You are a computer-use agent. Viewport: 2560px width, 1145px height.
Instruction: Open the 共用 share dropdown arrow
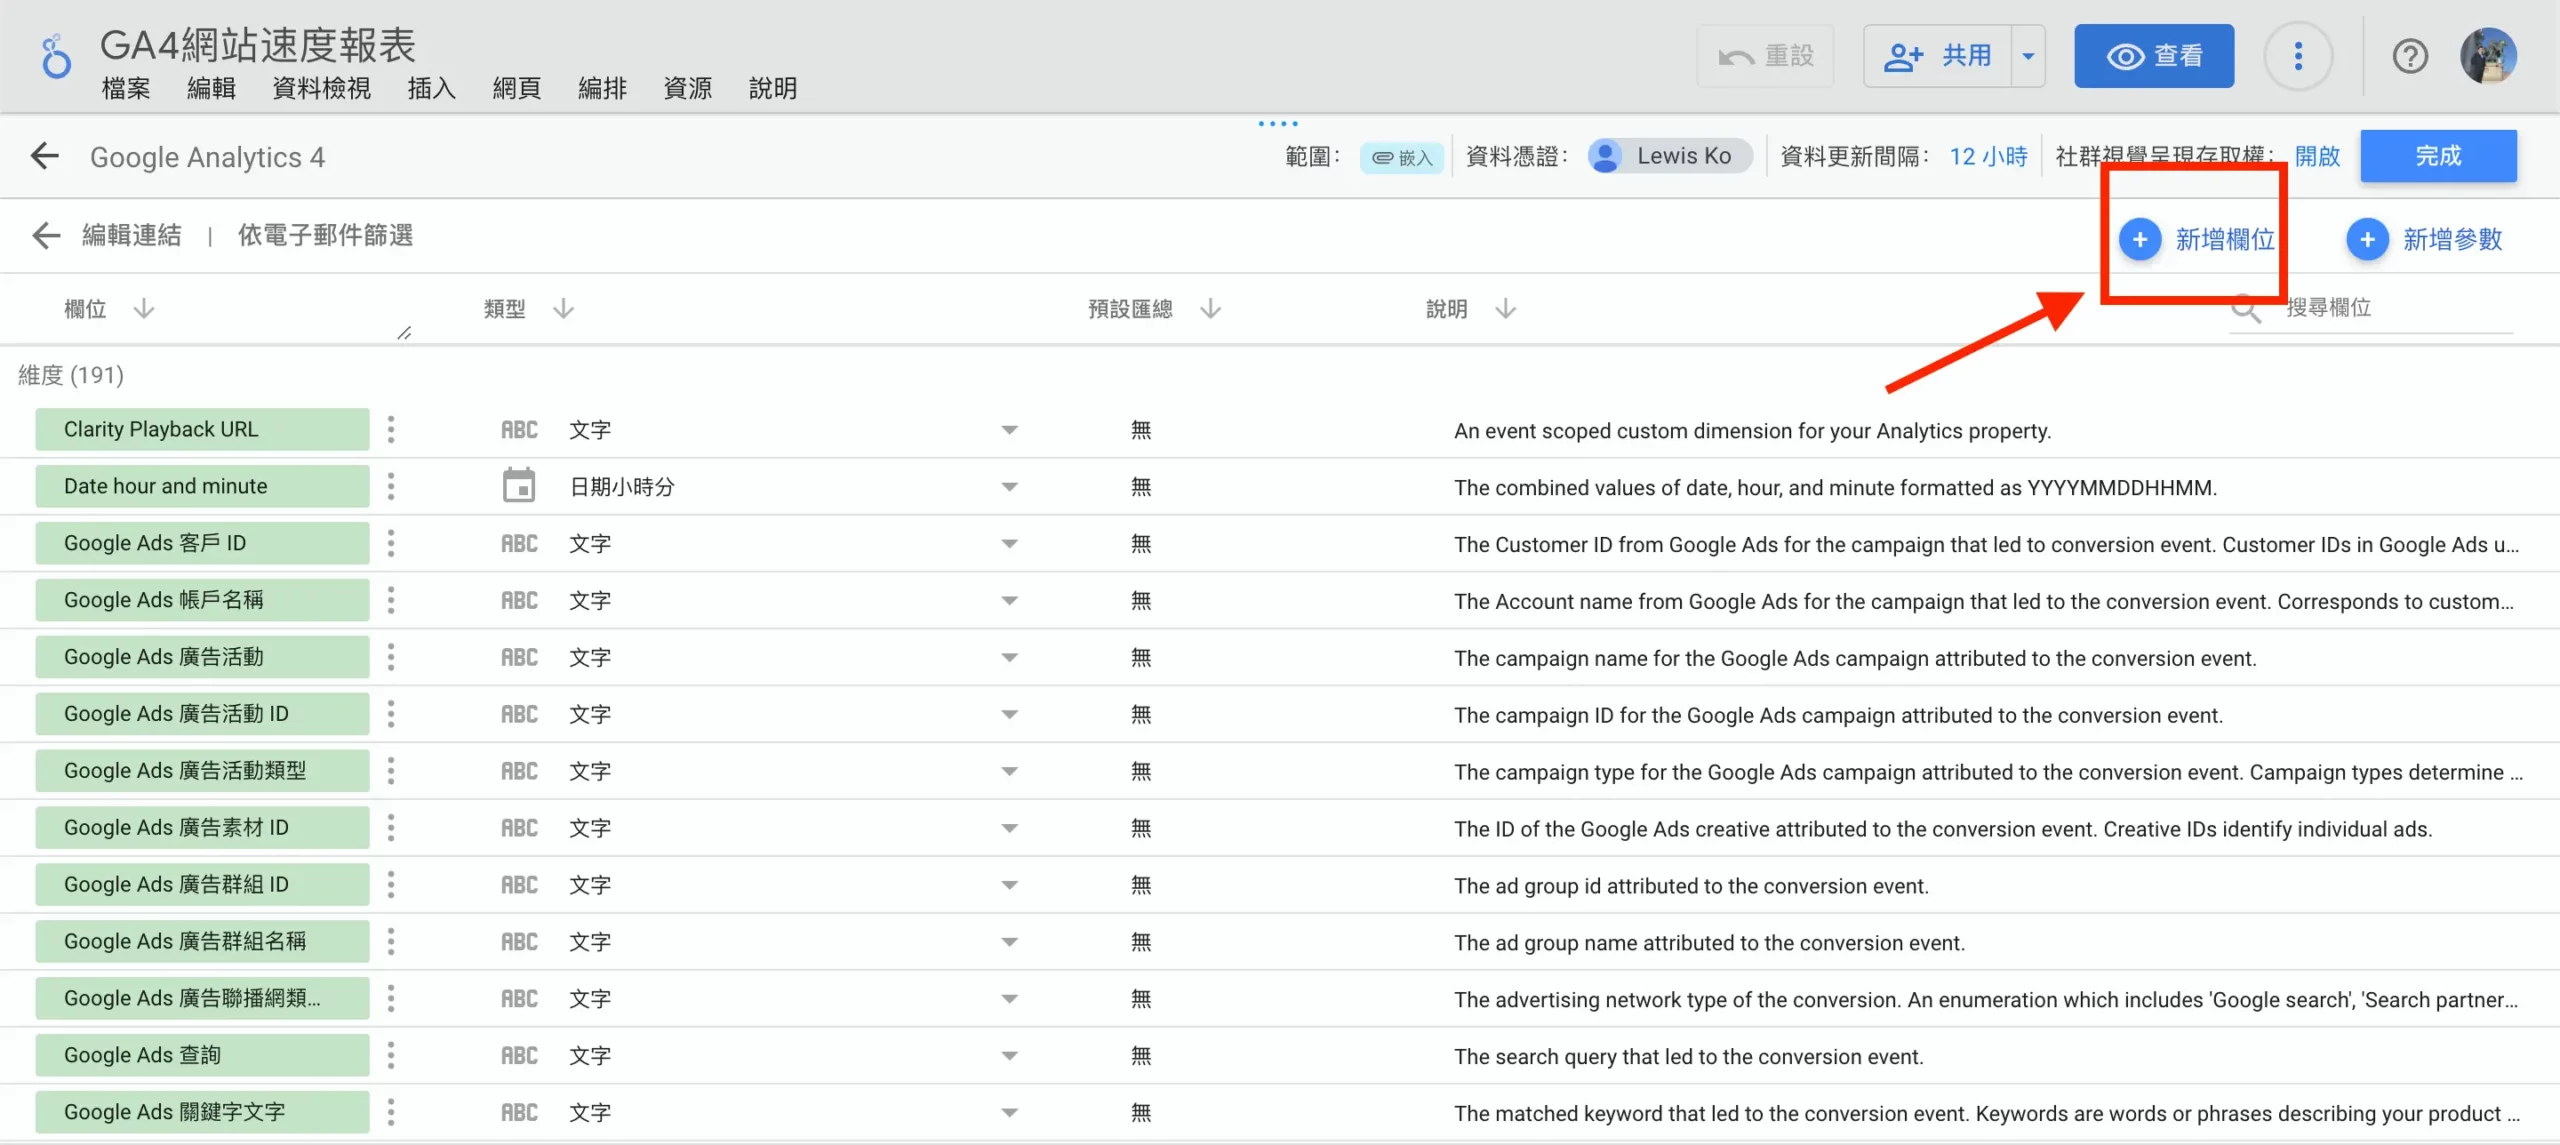coord(2028,56)
